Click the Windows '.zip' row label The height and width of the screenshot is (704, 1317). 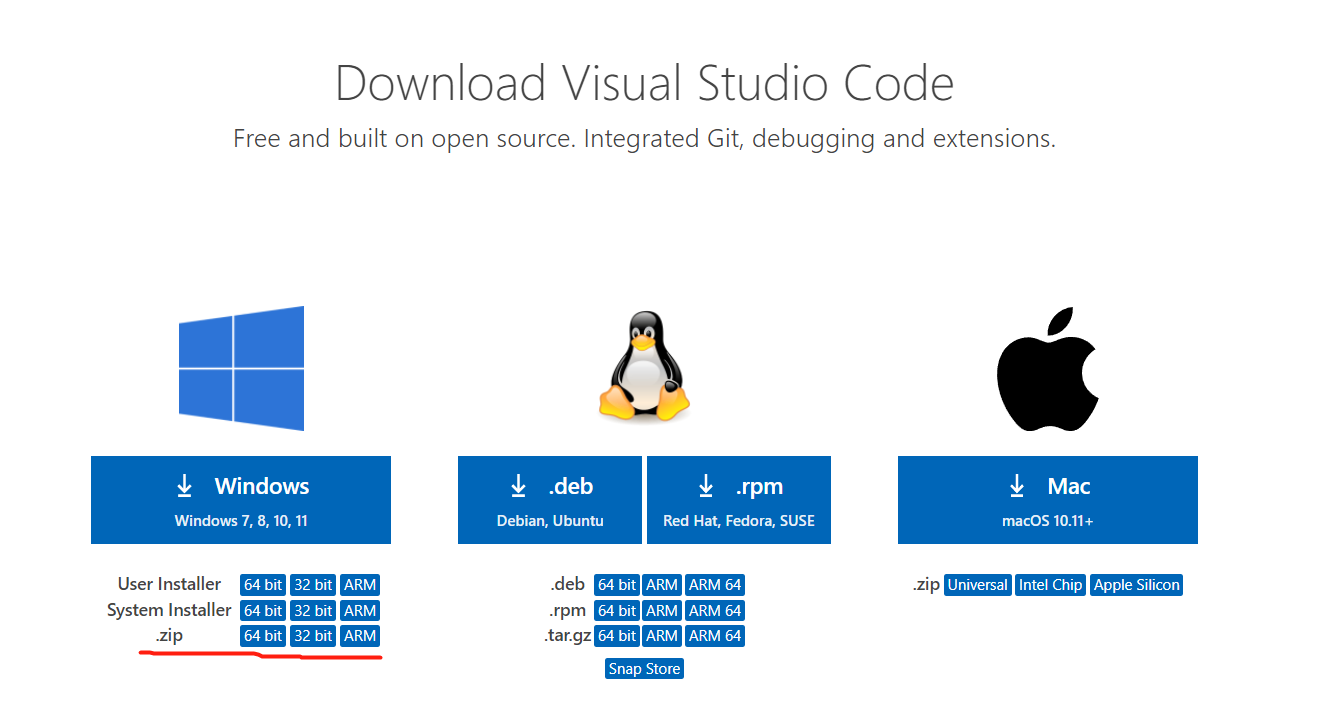click(170, 636)
